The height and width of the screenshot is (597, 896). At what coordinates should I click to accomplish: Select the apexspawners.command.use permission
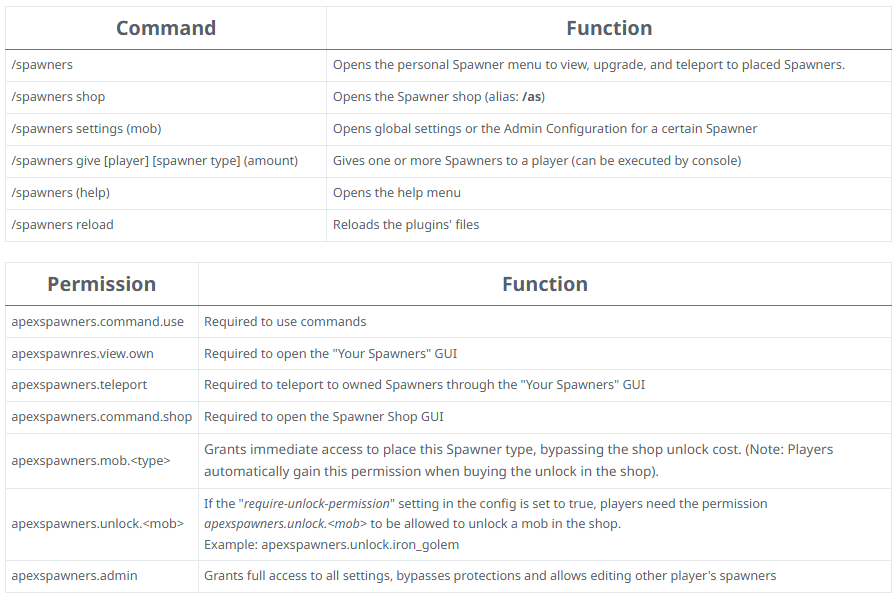pos(97,322)
